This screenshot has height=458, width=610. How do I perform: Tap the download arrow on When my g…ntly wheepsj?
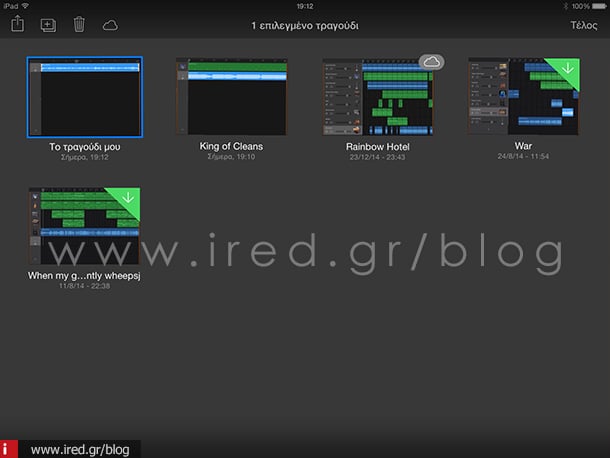pos(128,197)
